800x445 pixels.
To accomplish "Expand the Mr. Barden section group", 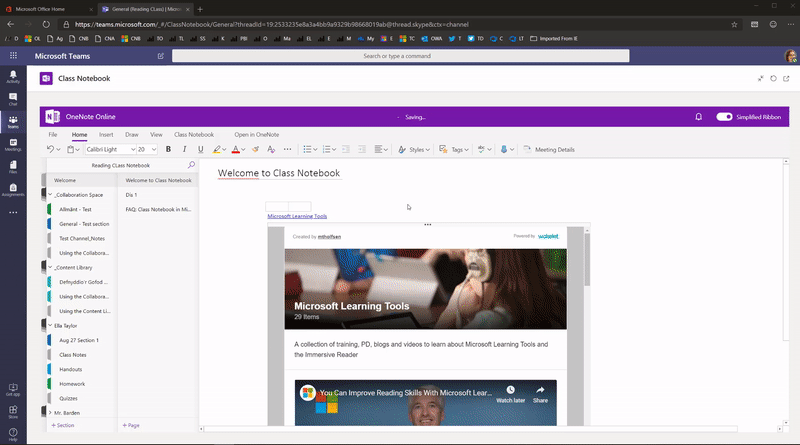I will (x=50, y=412).
